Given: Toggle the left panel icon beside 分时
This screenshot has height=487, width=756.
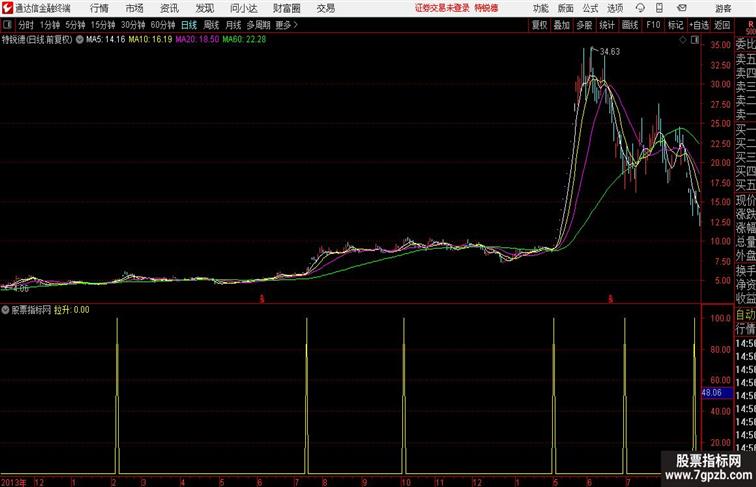Looking at the screenshot, I should point(7,25).
